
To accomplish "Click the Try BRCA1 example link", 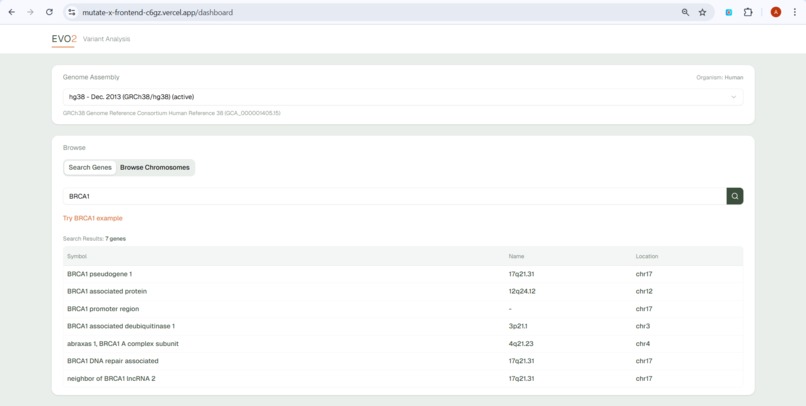I will point(93,218).
